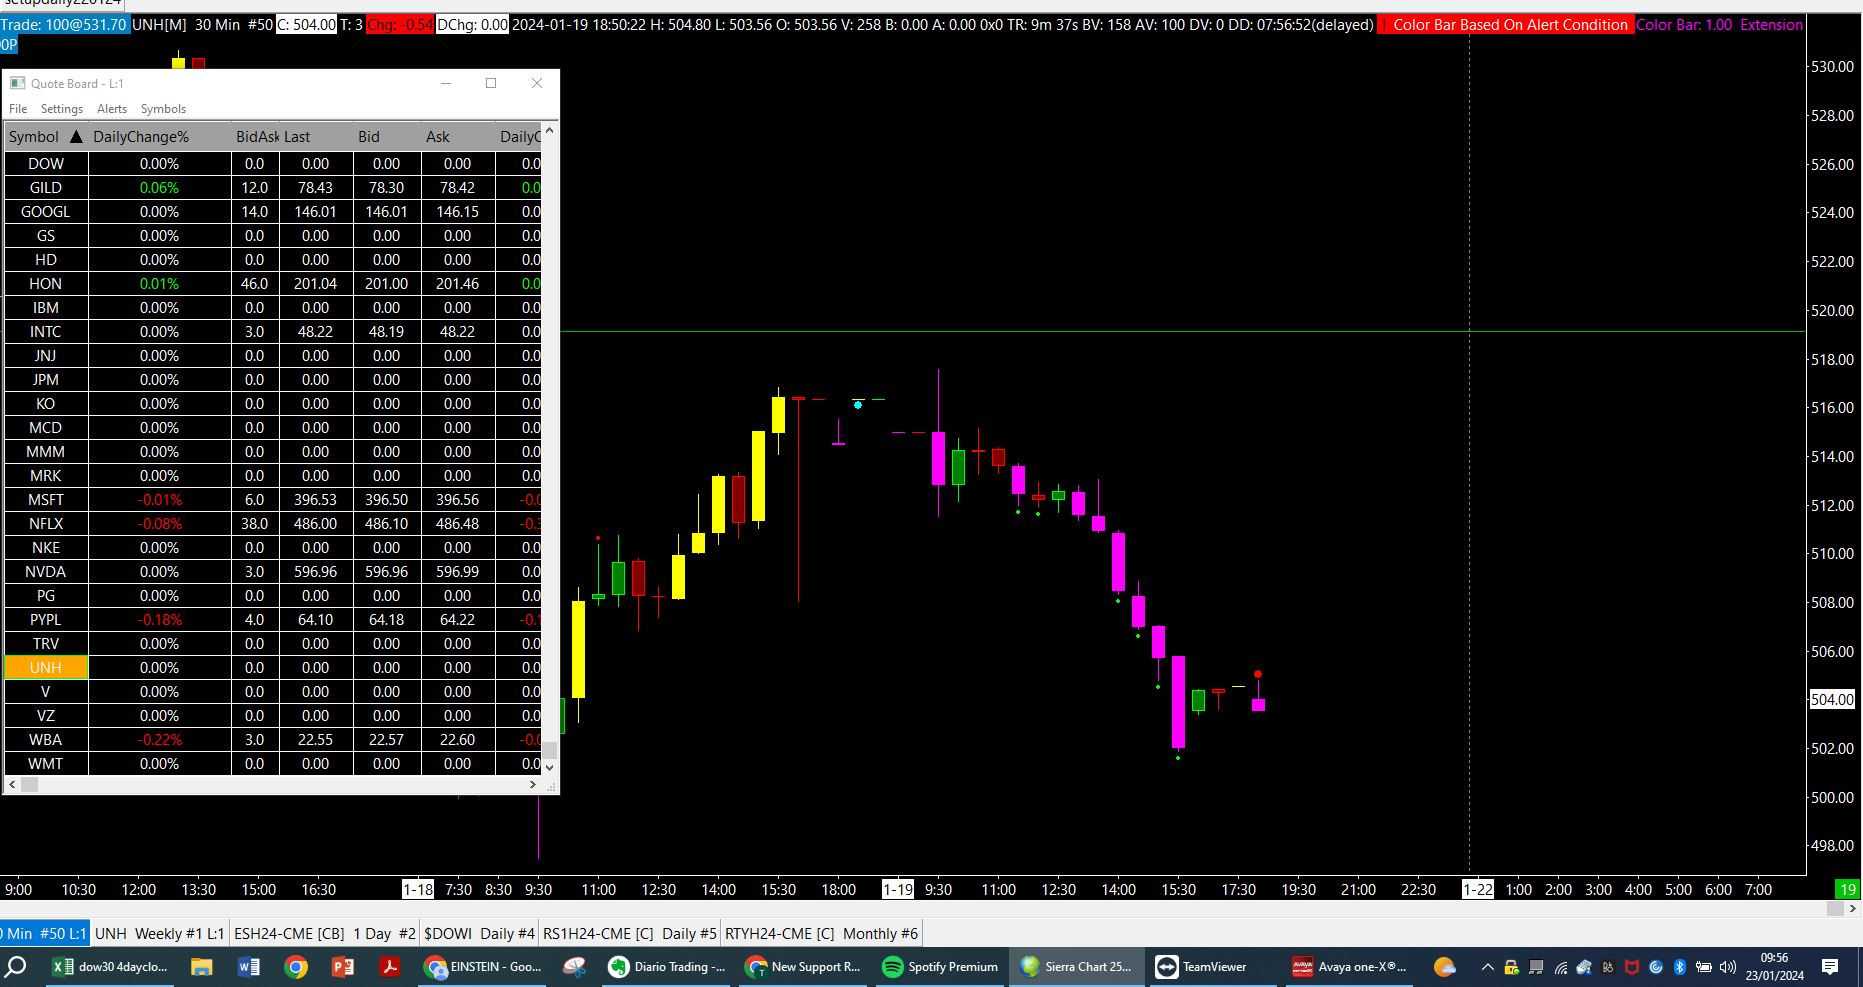1863x987 pixels.
Task: Click the 504.00 current price label
Action: [1832, 700]
